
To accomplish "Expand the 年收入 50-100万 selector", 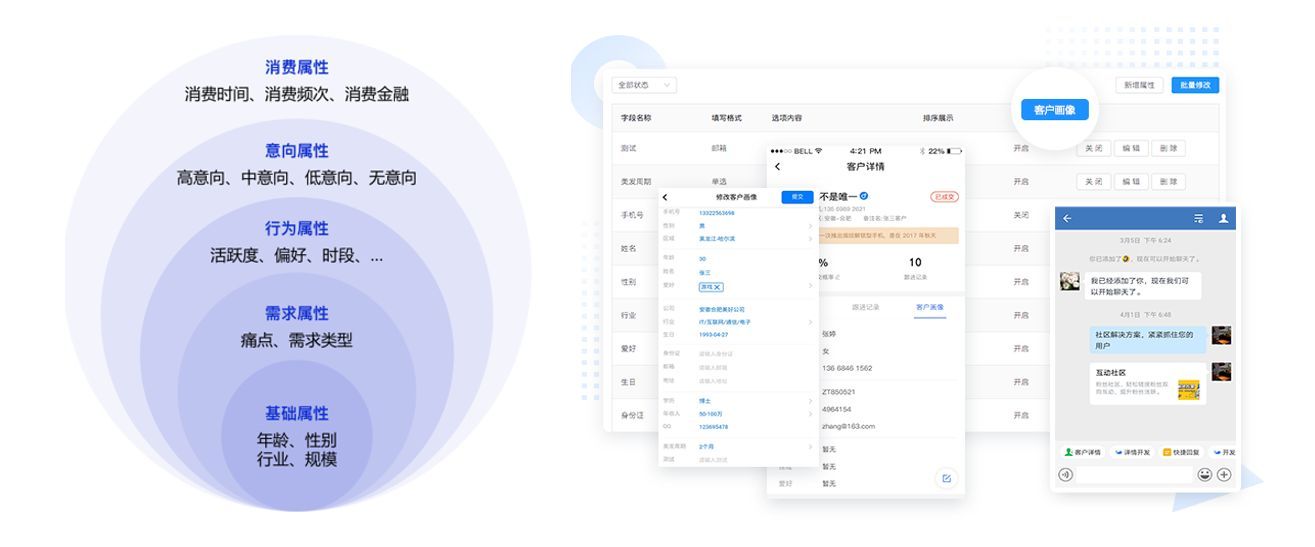I will [810, 413].
